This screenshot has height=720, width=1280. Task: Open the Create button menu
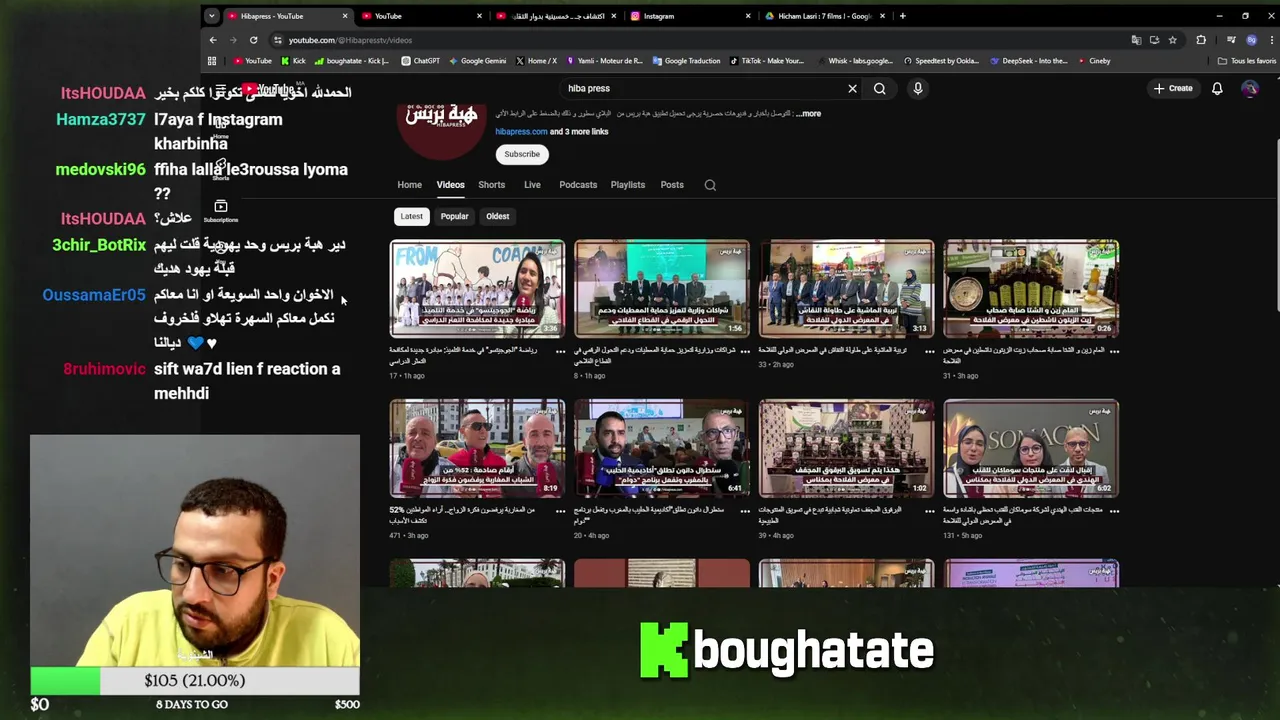(x=1172, y=88)
